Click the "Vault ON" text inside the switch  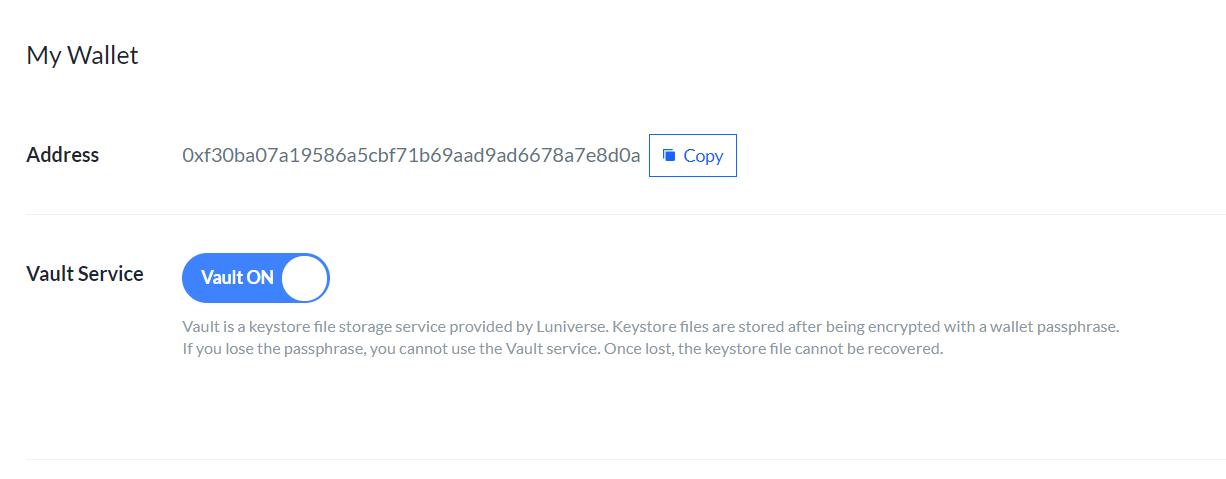point(237,278)
